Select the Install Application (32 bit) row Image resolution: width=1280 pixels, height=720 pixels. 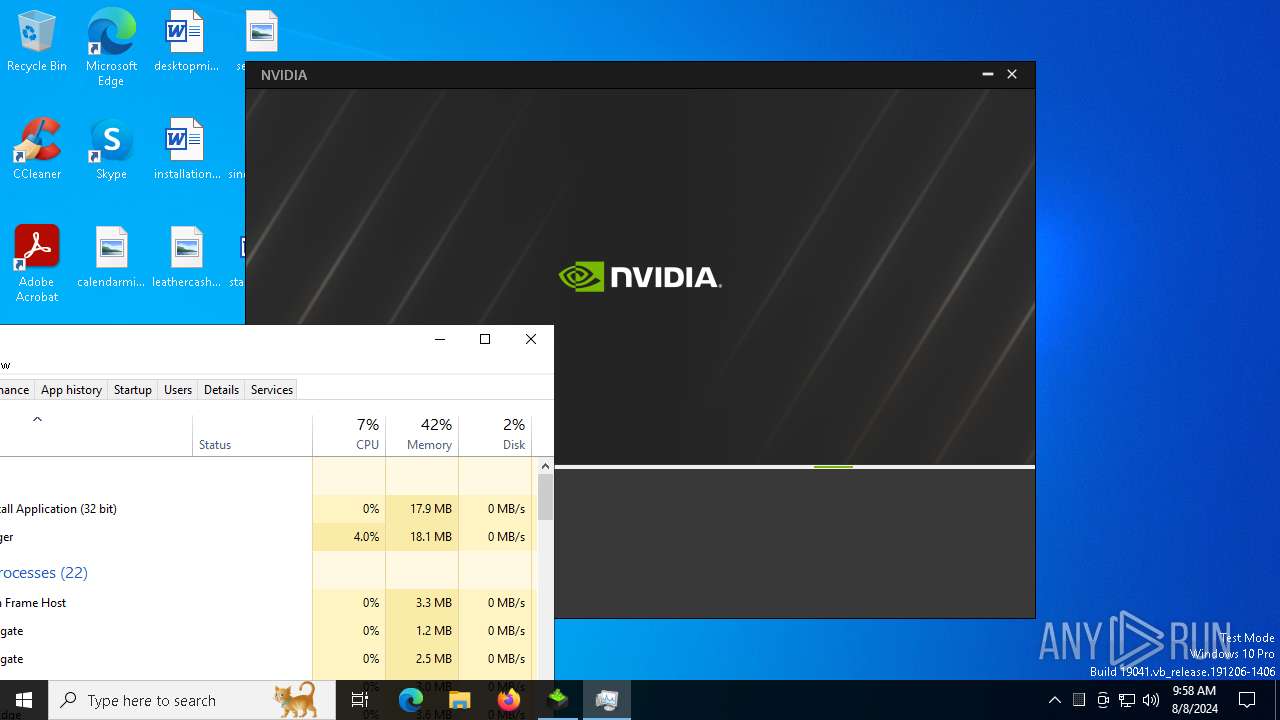[266, 509]
